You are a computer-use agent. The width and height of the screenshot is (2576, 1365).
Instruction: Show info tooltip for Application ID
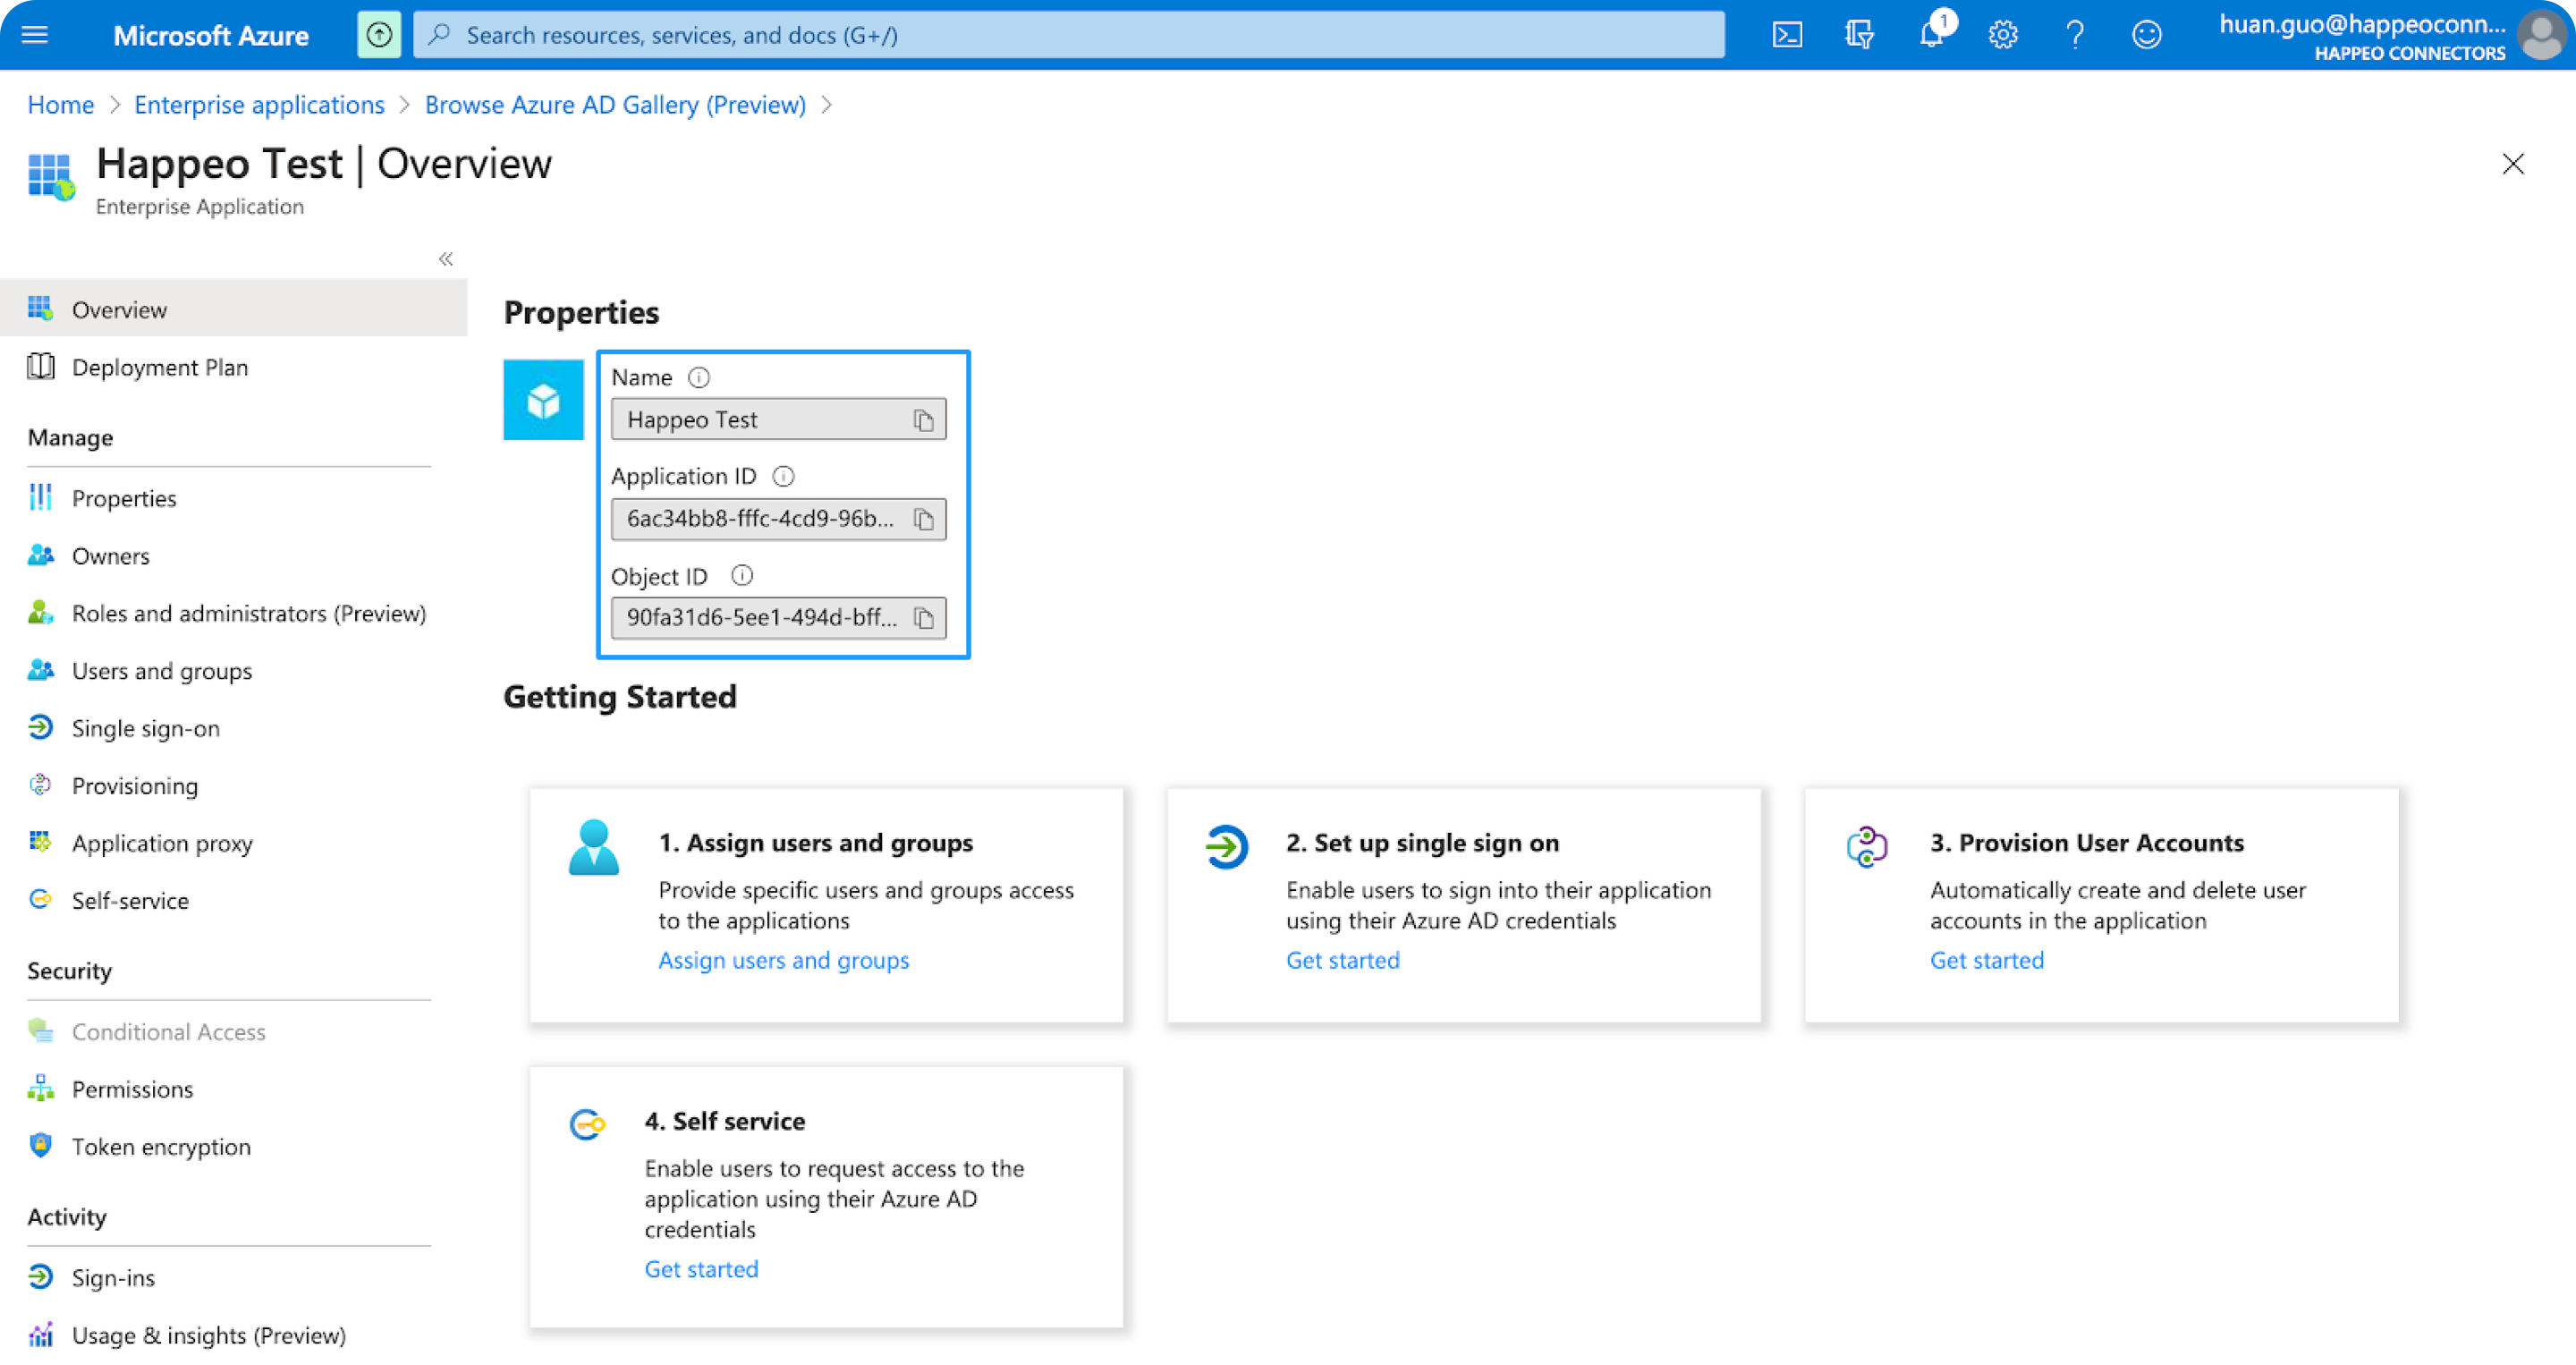(784, 477)
